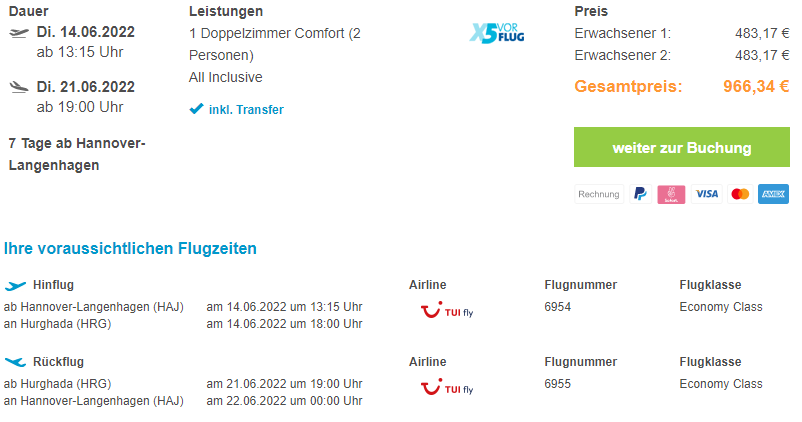Click the blue Rückflug airplane icon
The width and height of the screenshot is (802, 422).
tap(15, 362)
